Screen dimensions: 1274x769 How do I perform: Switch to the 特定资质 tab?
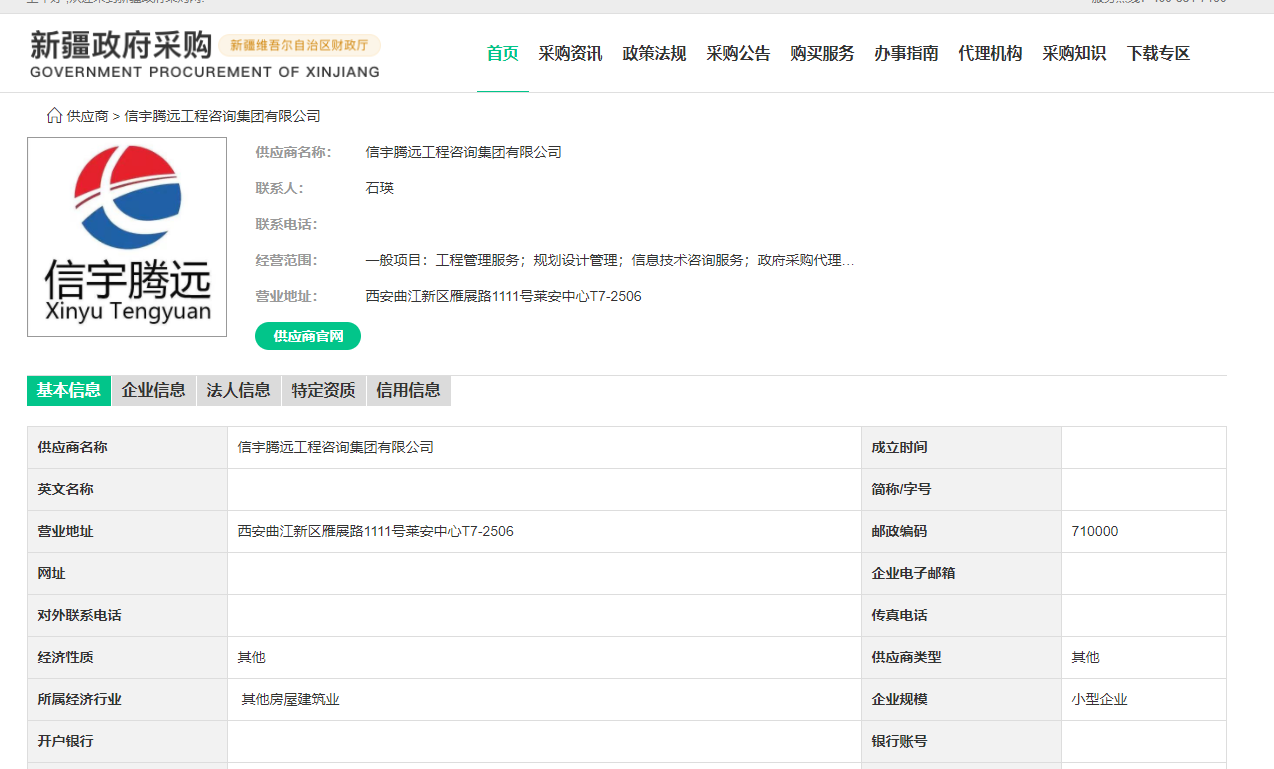click(x=323, y=390)
